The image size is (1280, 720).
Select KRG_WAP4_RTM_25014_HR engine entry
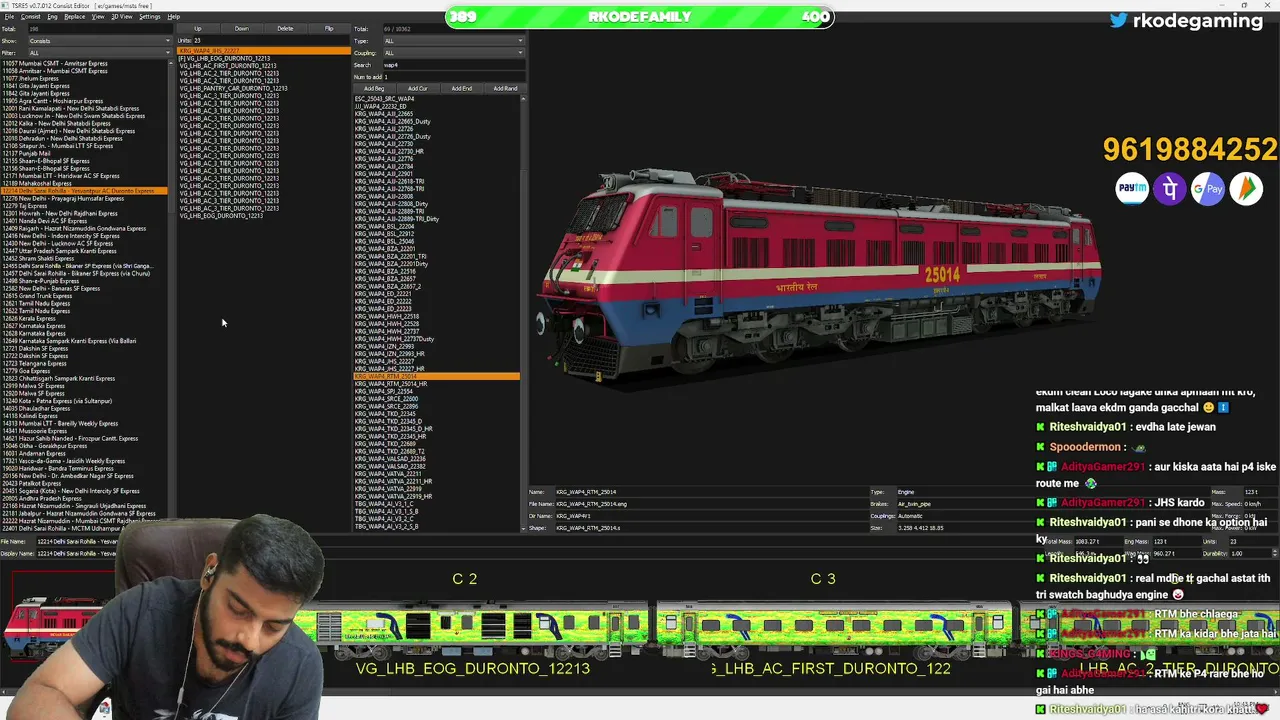point(391,384)
